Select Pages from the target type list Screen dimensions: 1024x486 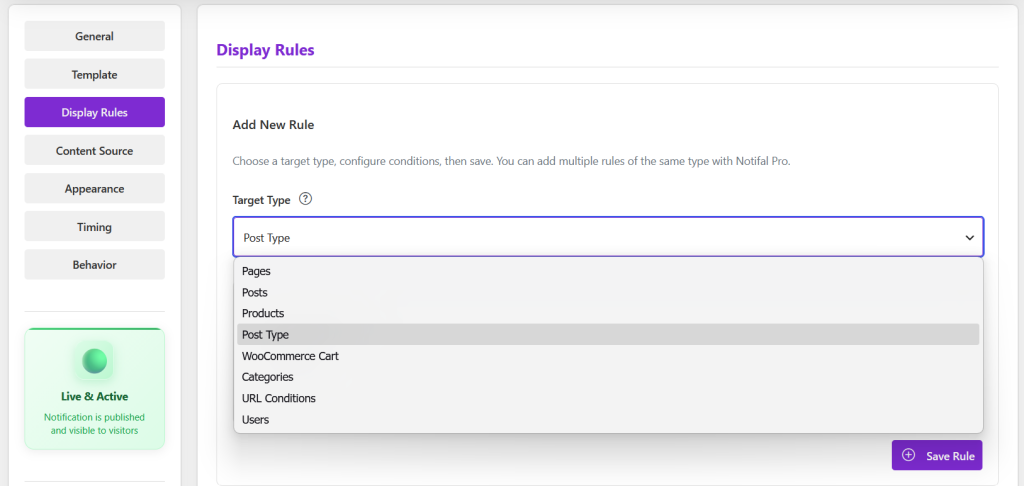tap(608, 271)
